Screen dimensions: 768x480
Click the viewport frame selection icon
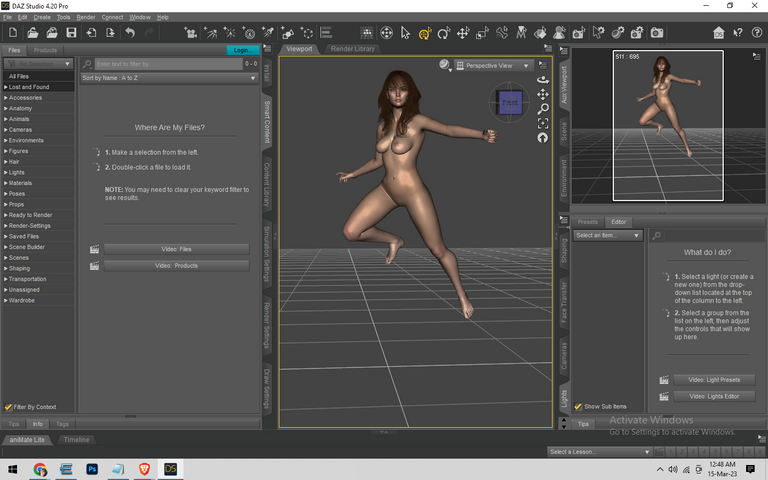(x=543, y=123)
